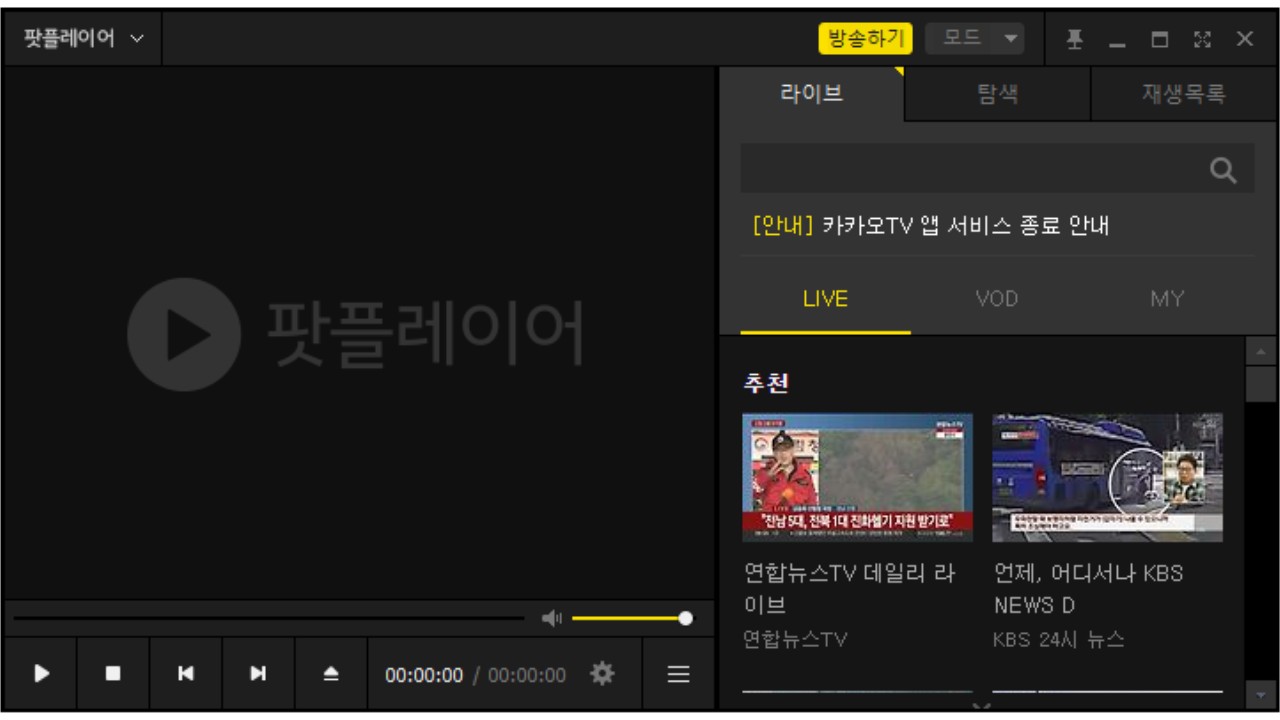Stop playback with the square button
This screenshot has height=720, width=1280.
113,674
